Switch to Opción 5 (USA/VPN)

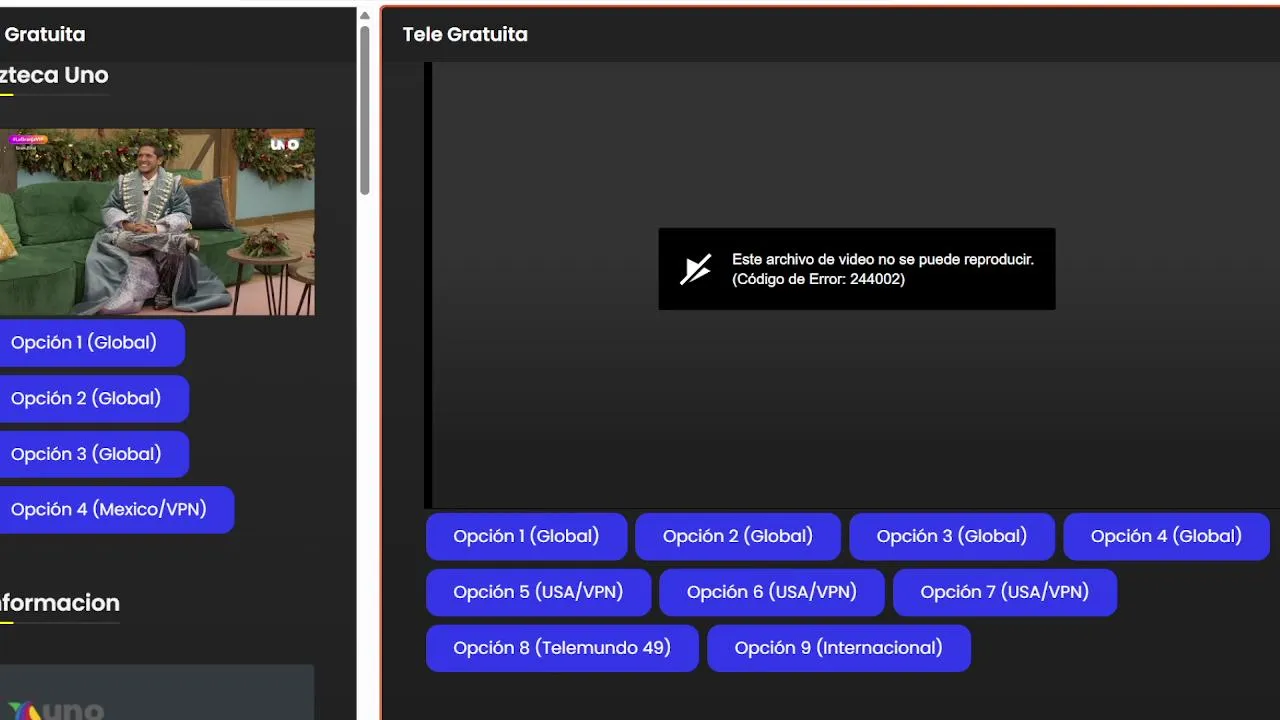click(538, 593)
